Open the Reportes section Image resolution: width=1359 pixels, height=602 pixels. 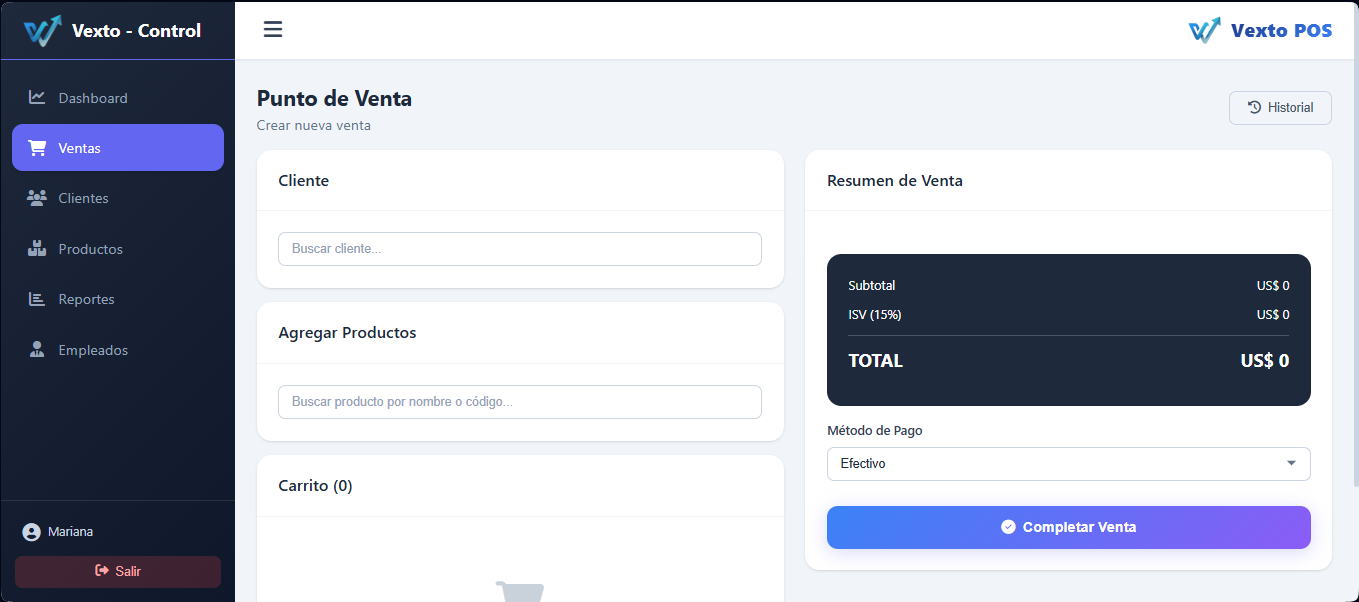click(x=118, y=299)
